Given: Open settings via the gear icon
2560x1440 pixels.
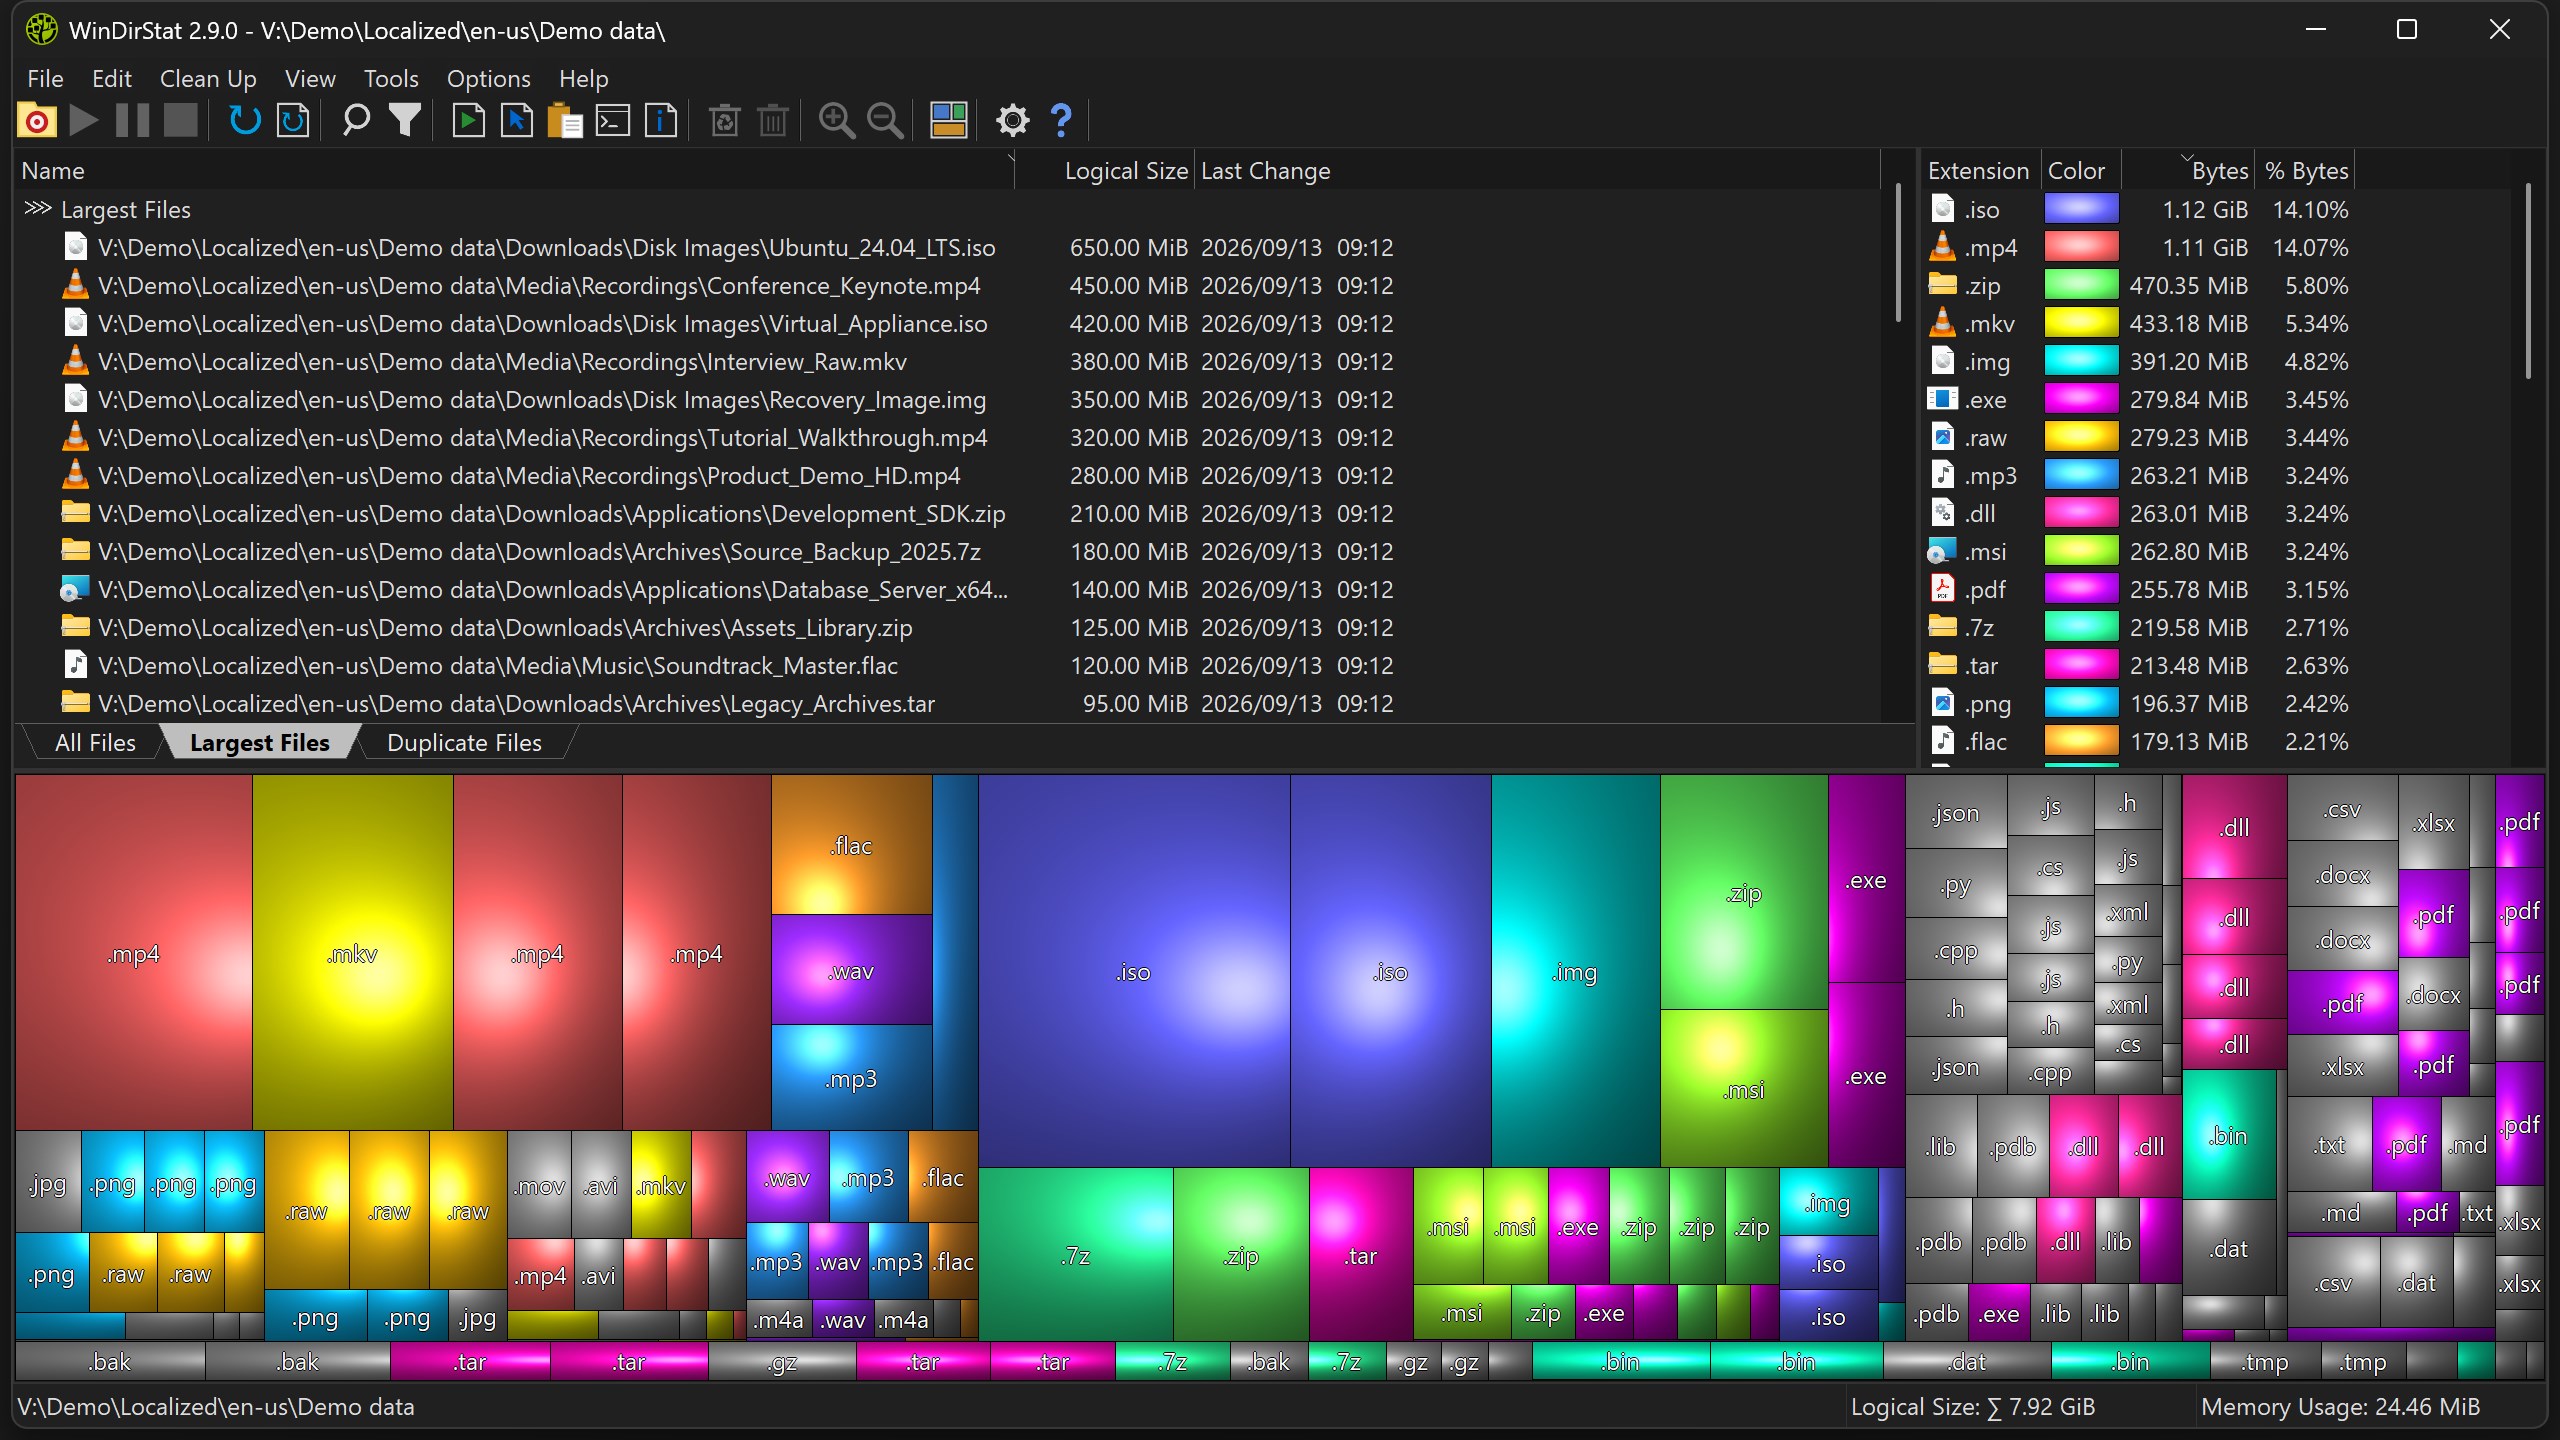Looking at the screenshot, I should pos(1012,121).
